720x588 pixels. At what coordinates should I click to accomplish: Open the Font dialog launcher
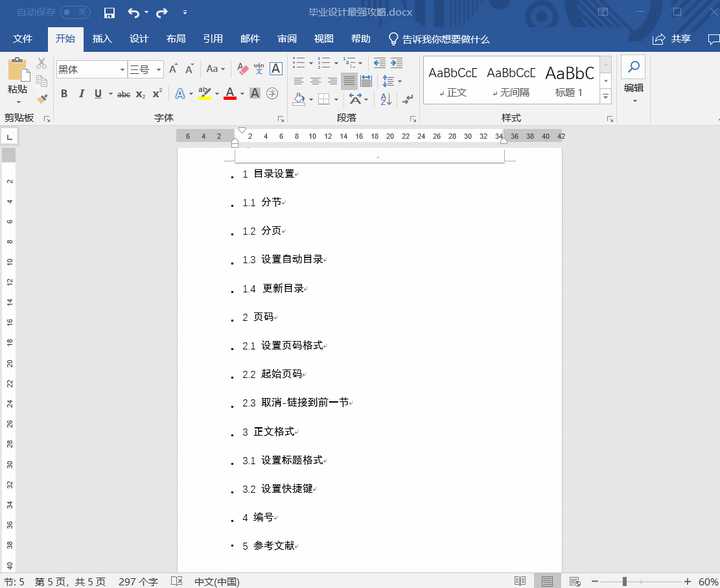tap(281, 119)
